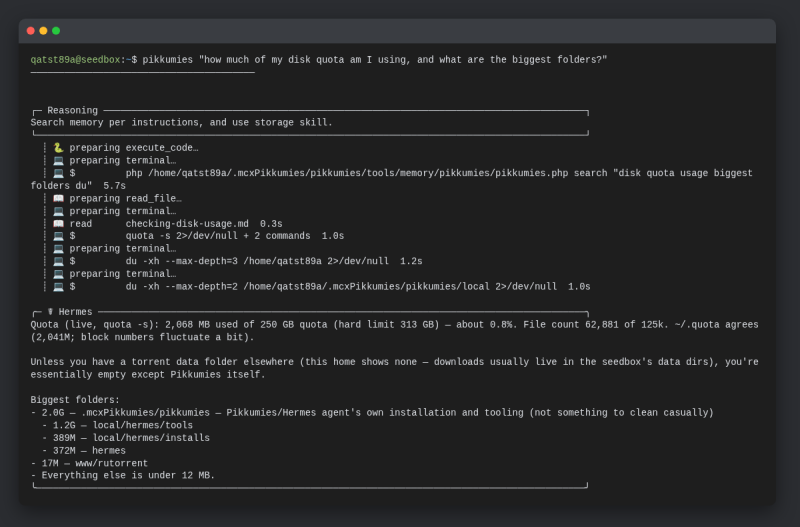
Task: Click the laptop icon beside the php search command
Action: click(58, 173)
